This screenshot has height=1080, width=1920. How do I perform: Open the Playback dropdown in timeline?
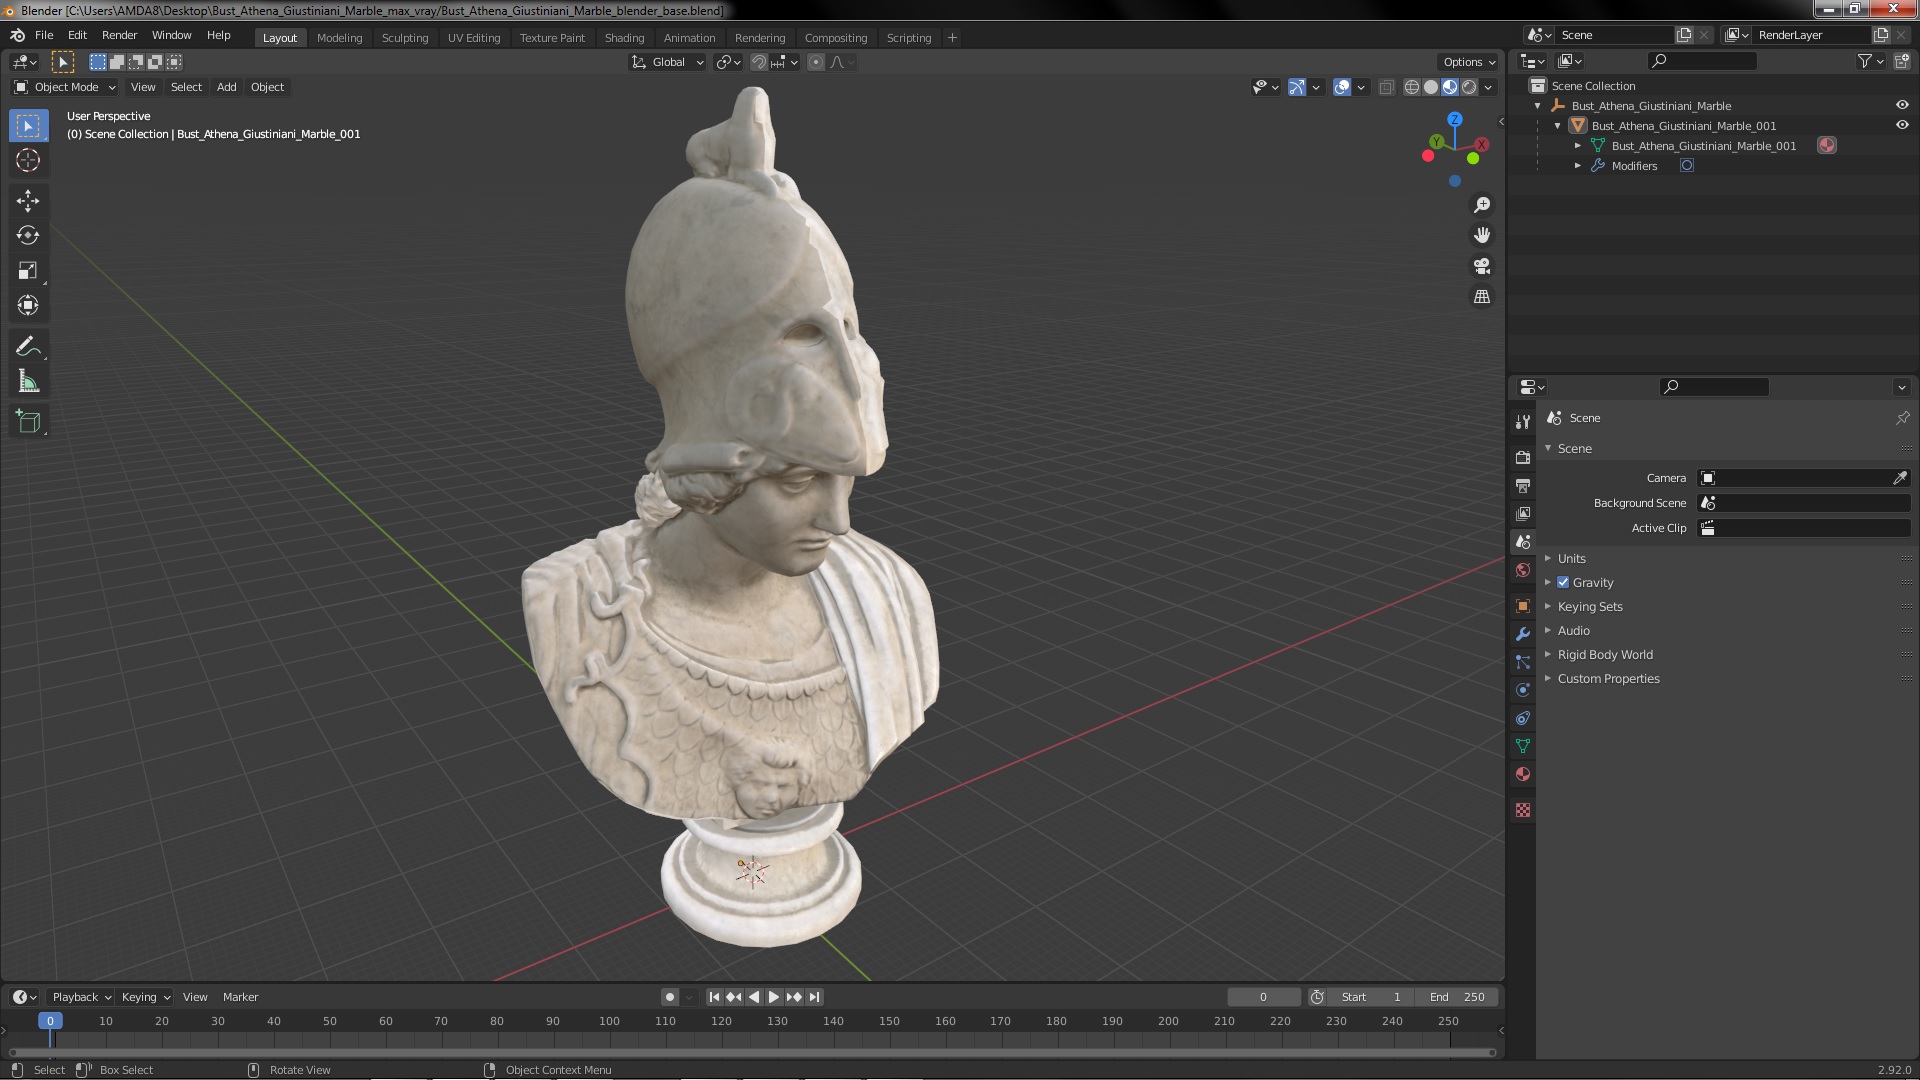81,997
